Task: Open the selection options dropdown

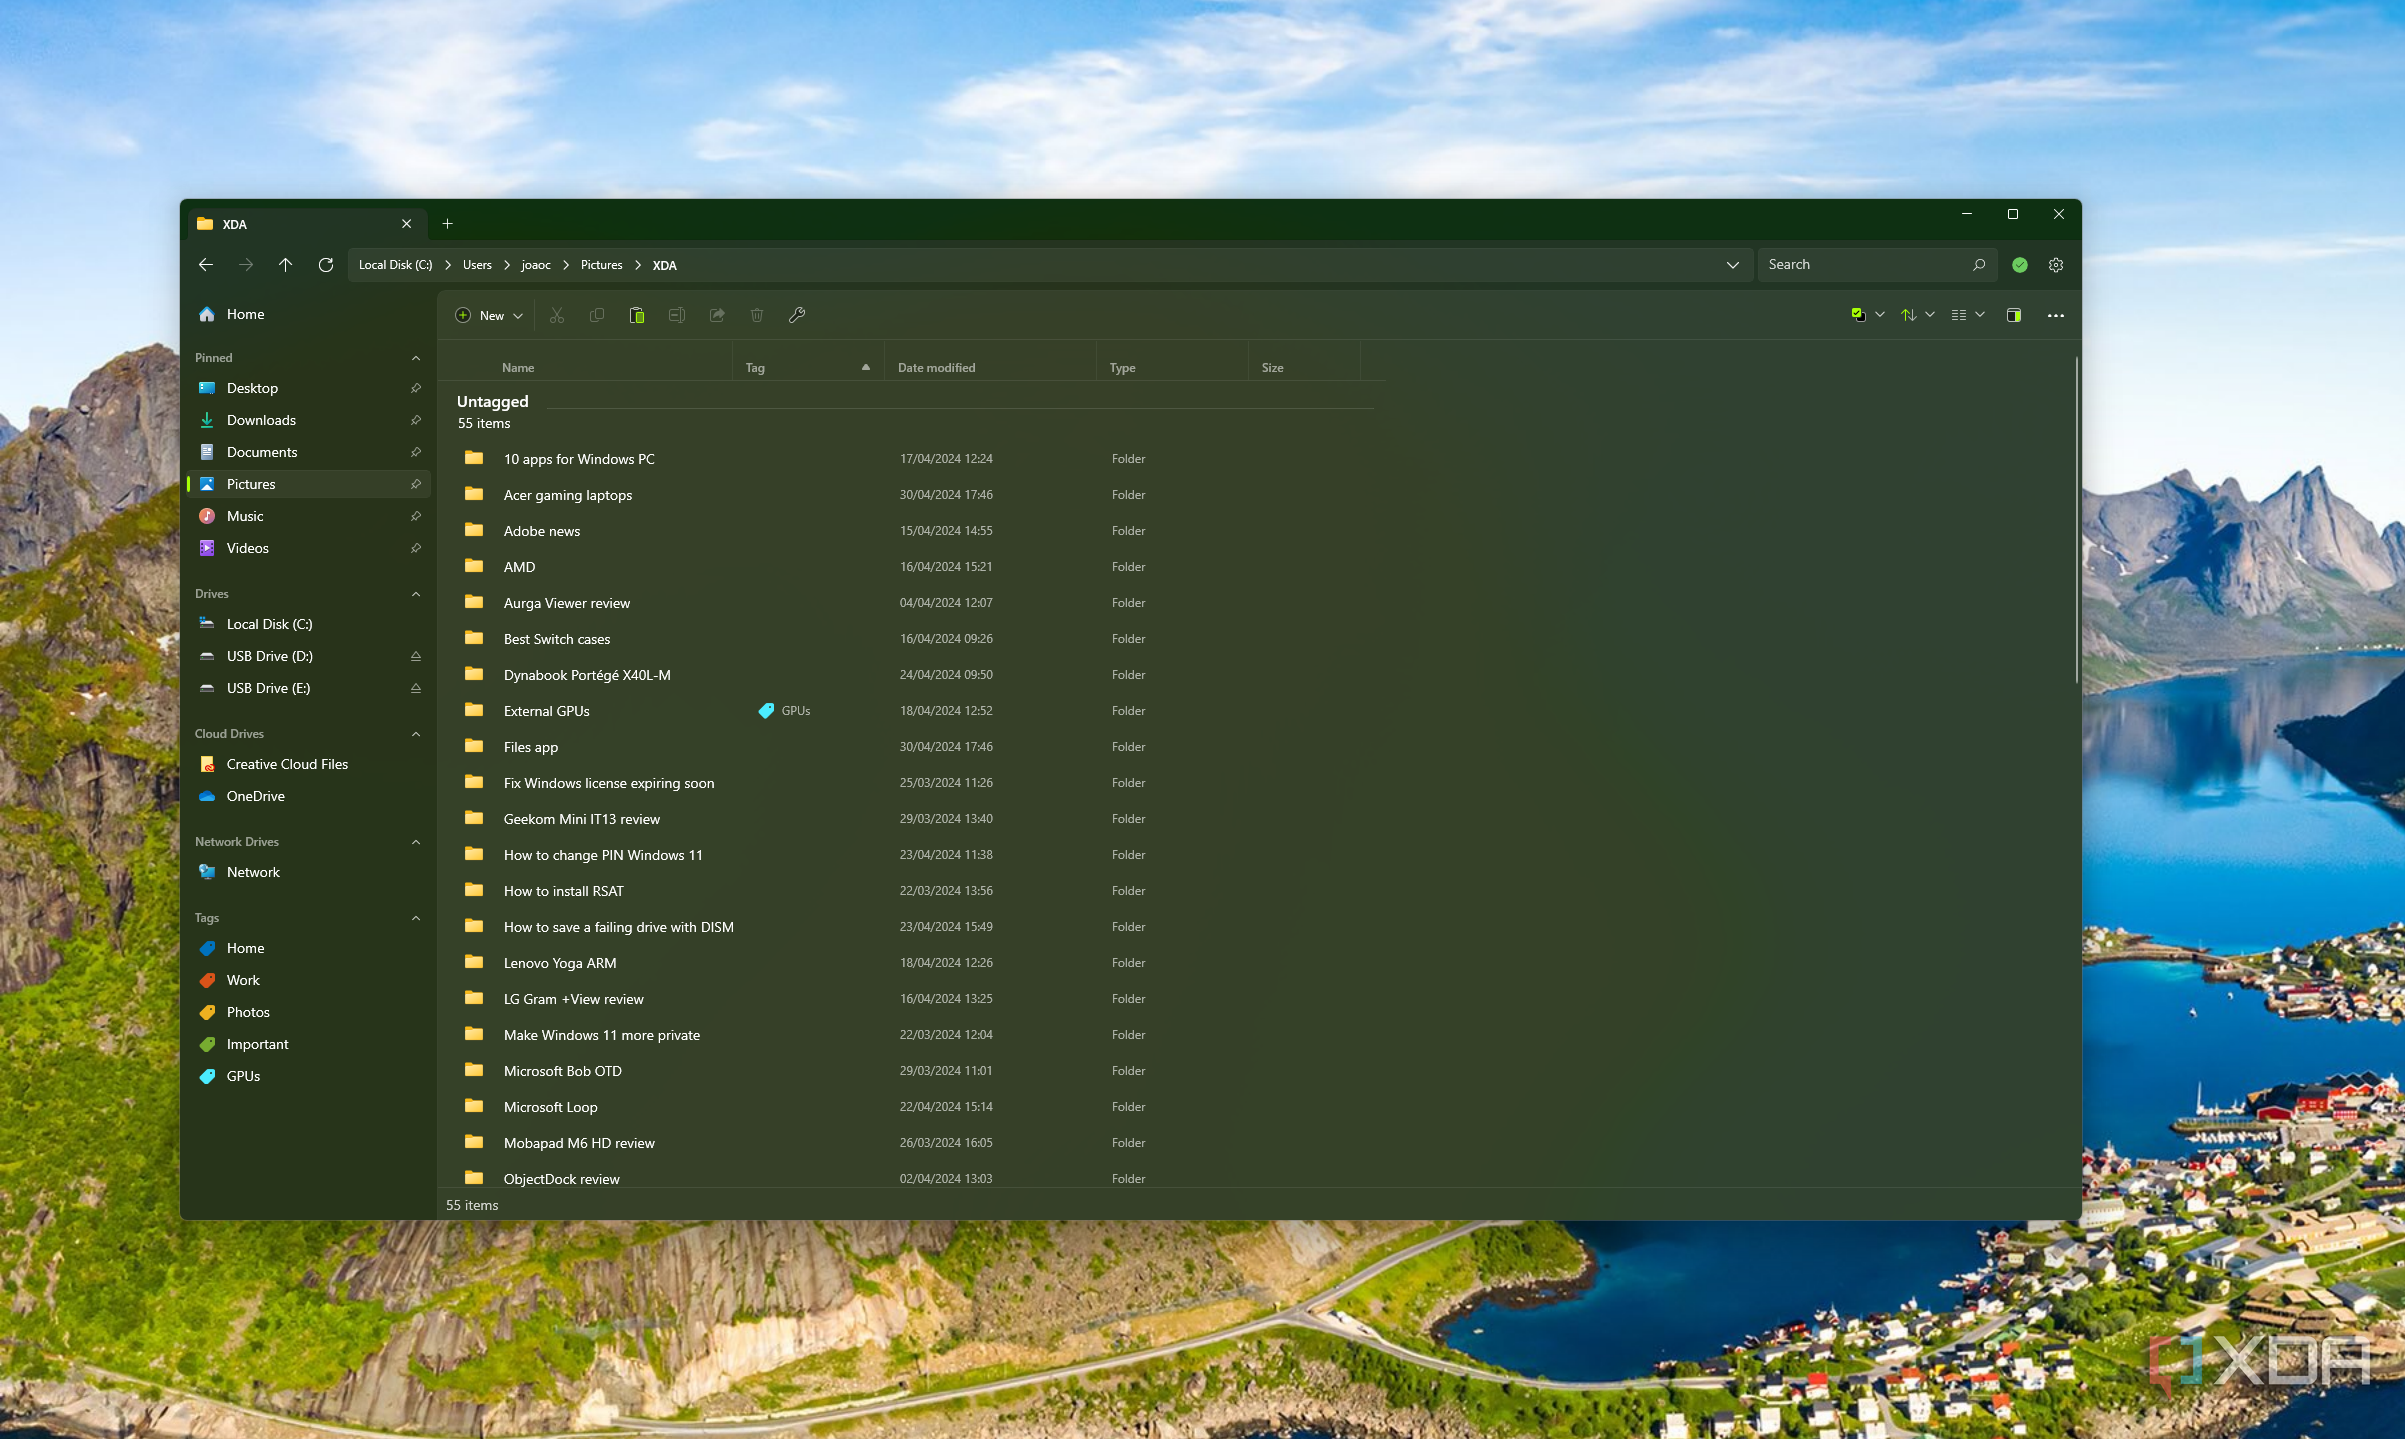Action: (x=1867, y=315)
